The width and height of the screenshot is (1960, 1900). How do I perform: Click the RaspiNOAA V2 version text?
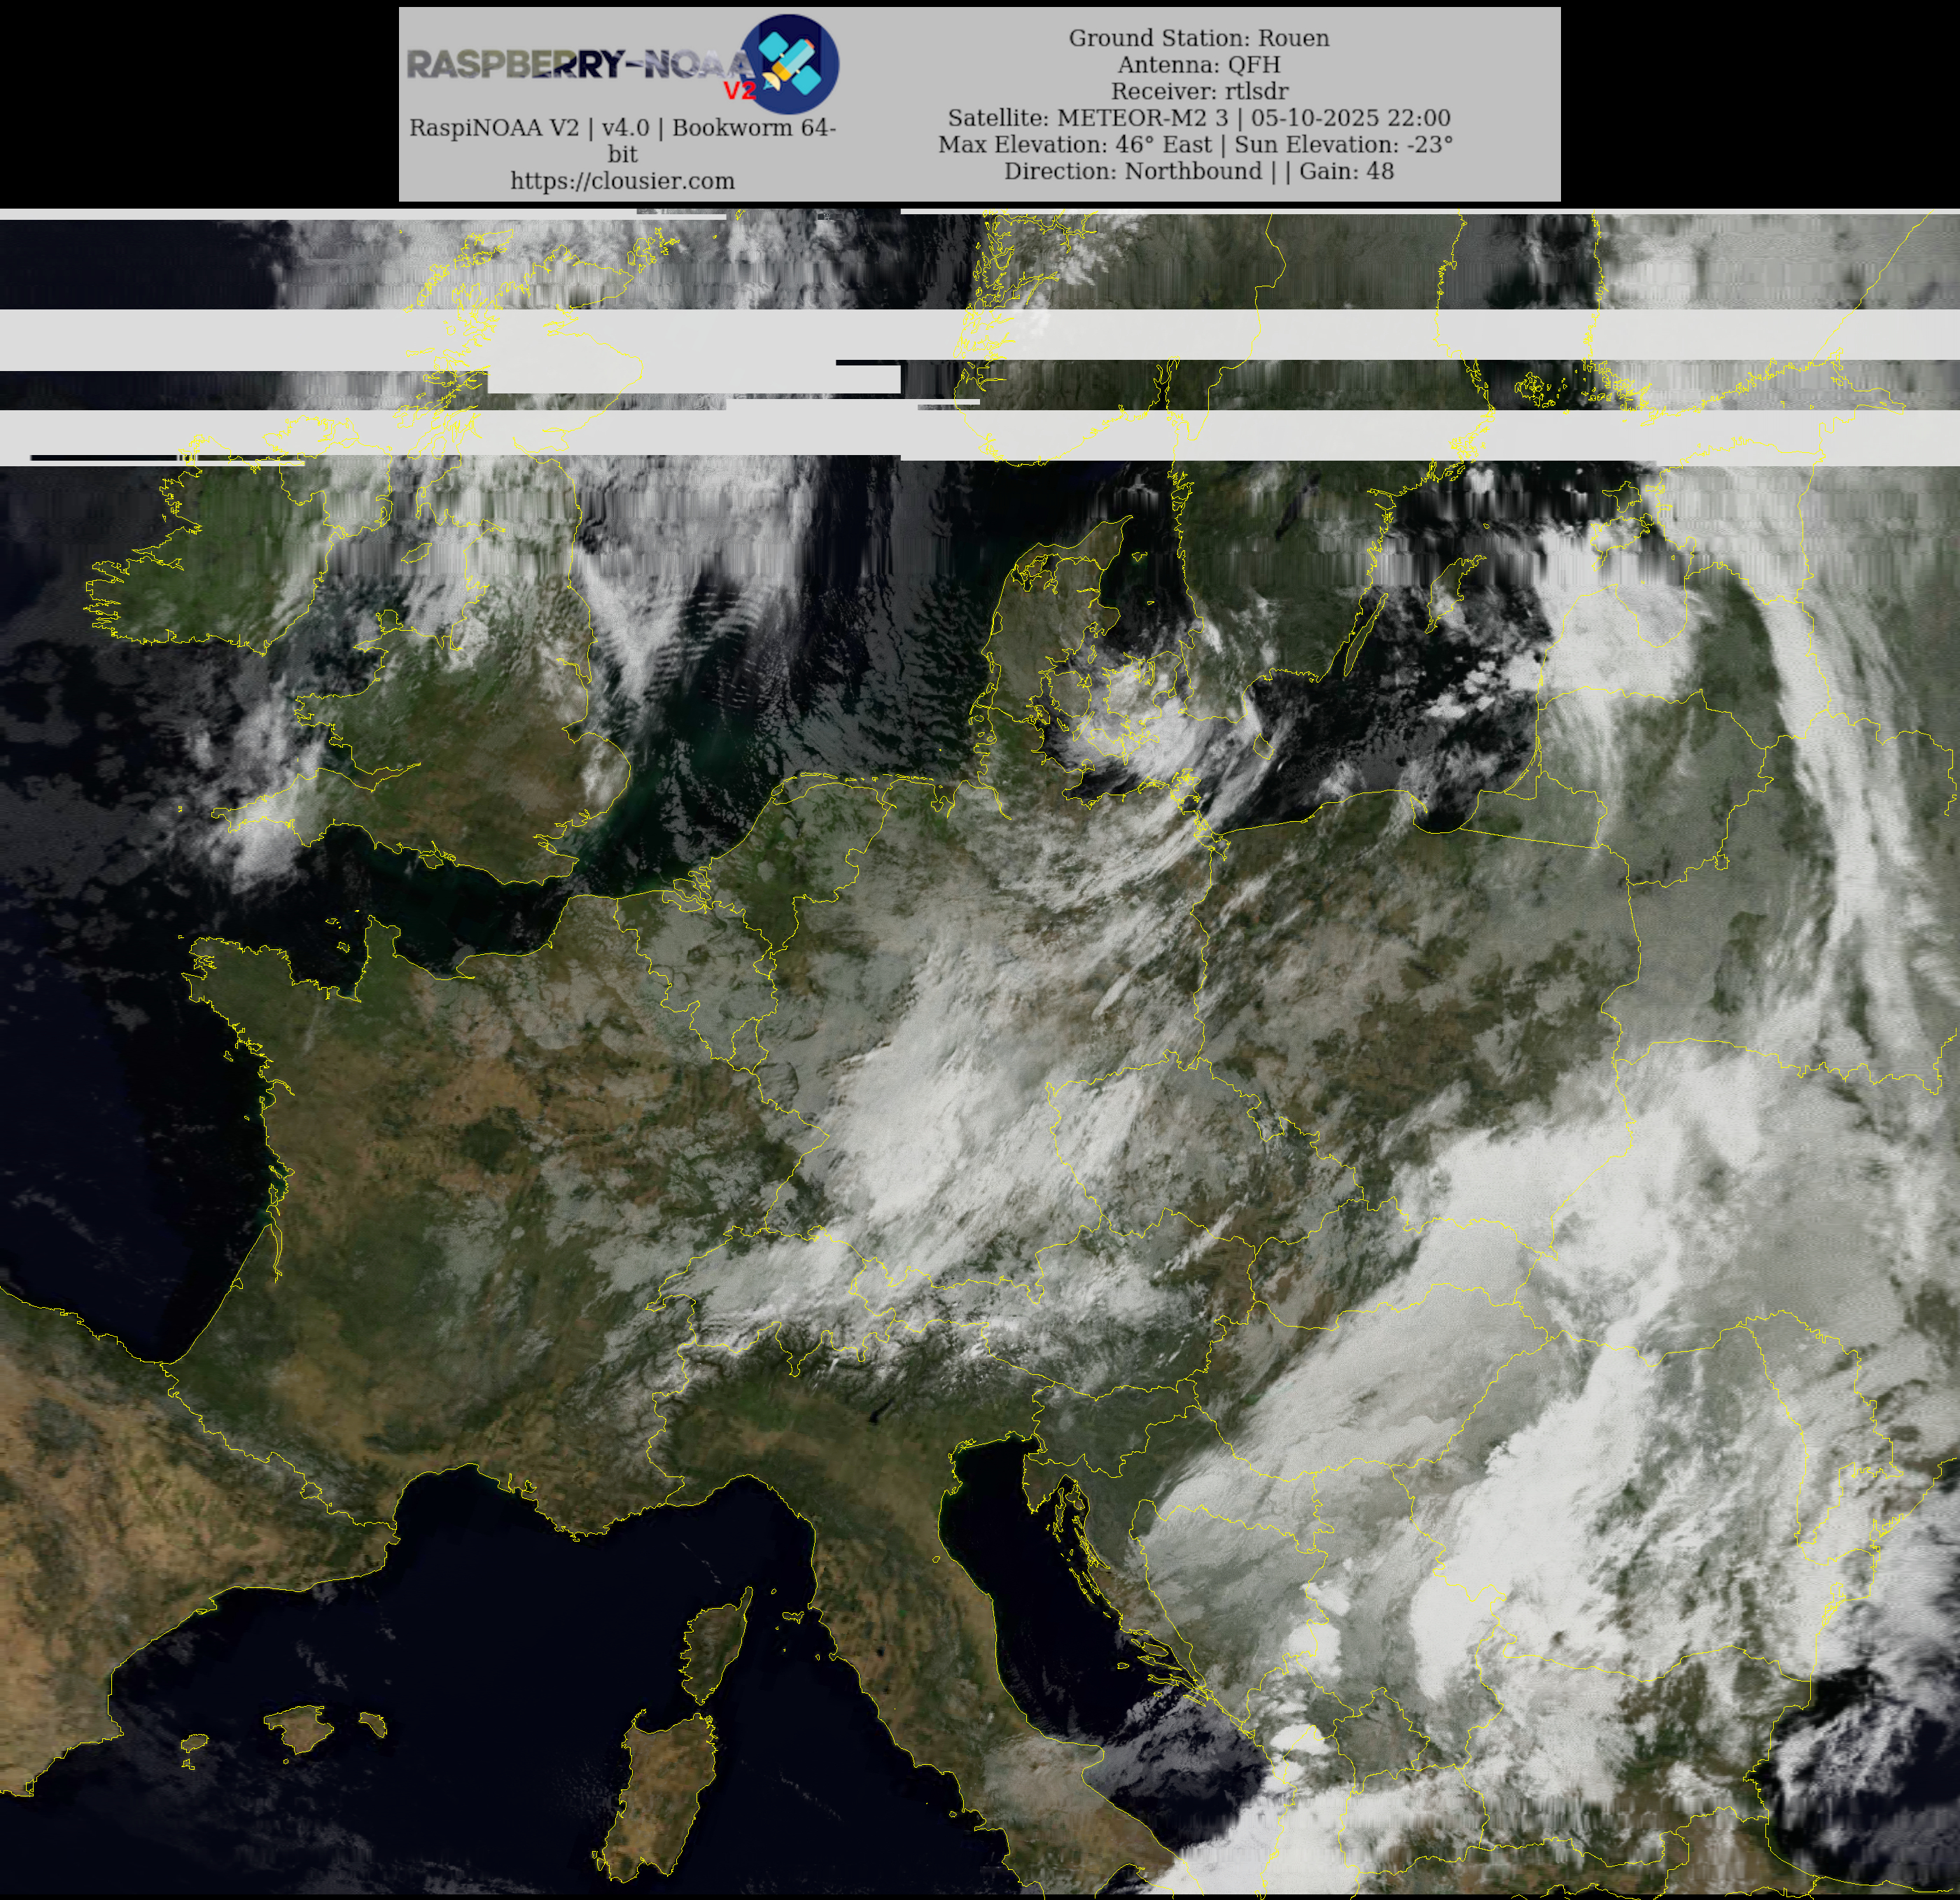[622, 128]
